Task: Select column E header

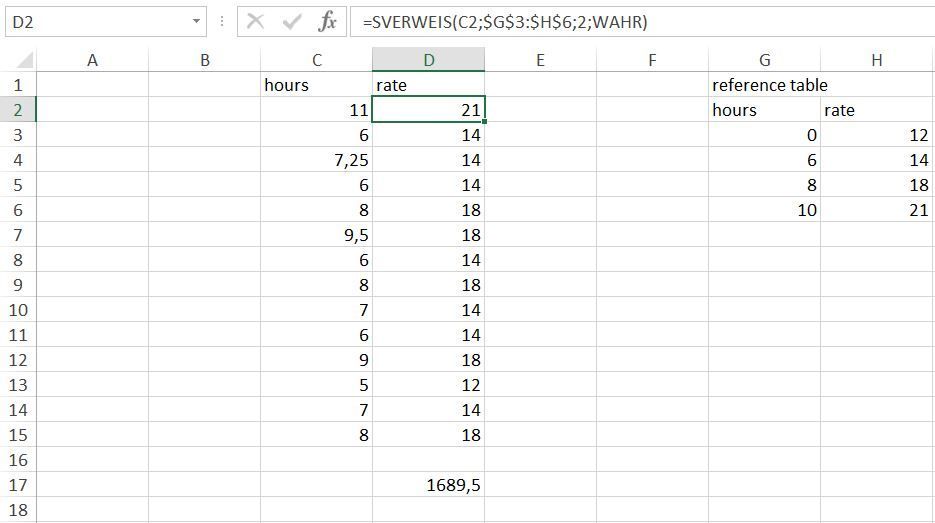Action: 540,60
